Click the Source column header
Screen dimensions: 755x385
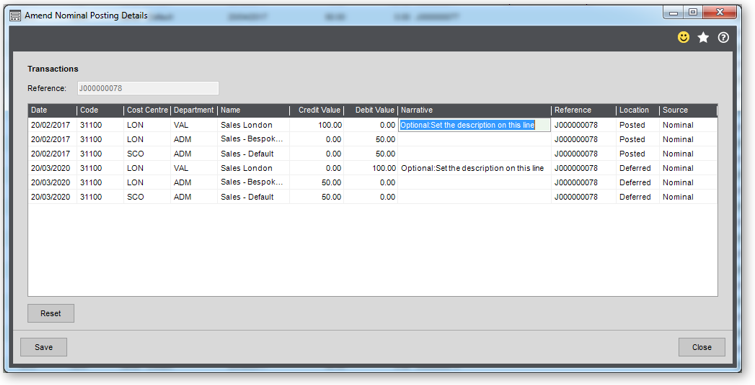(688, 110)
